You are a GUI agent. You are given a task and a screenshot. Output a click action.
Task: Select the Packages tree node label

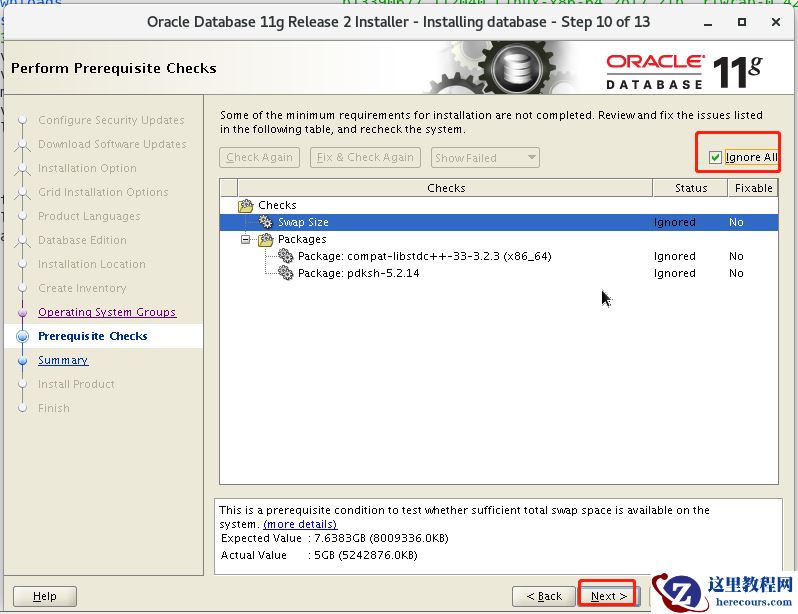302,239
